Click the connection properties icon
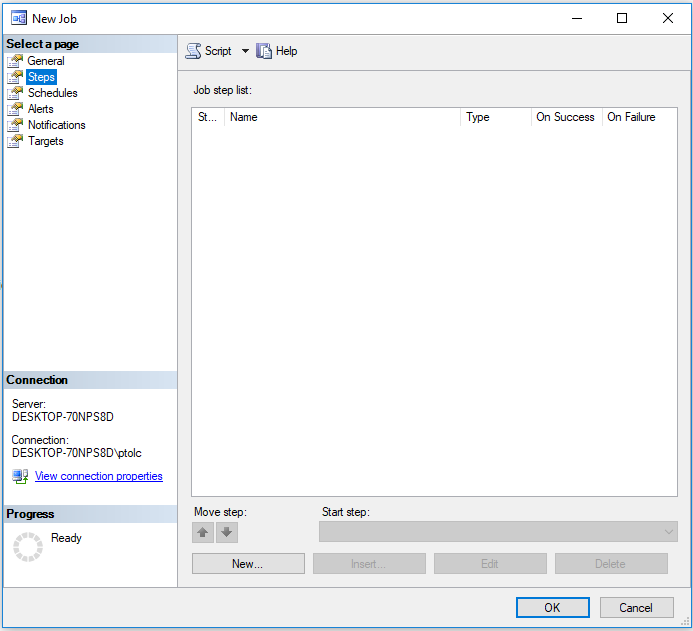 20,476
